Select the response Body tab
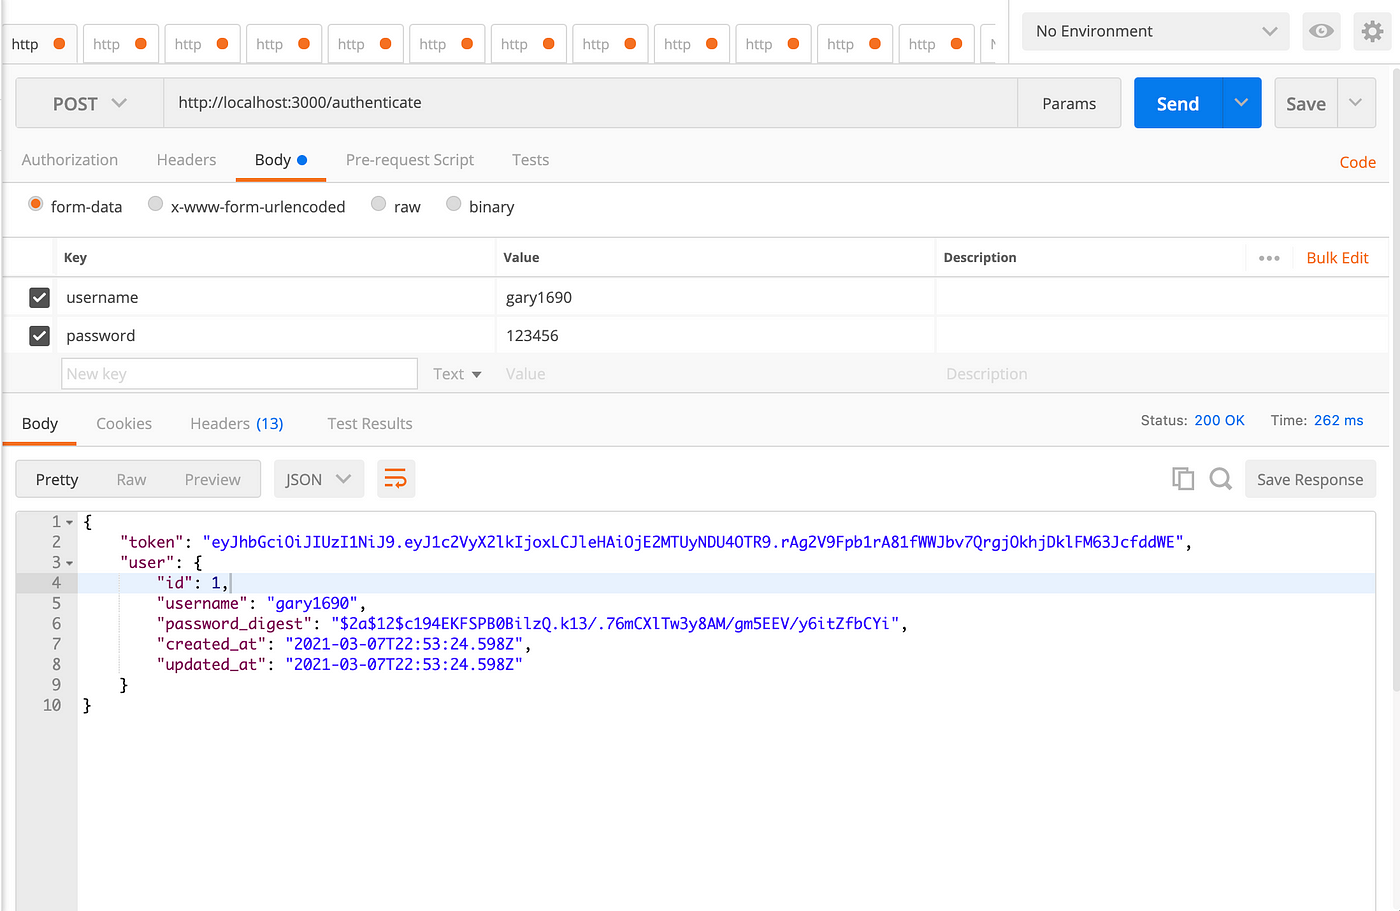This screenshot has width=1400, height=911. [x=40, y=424]
